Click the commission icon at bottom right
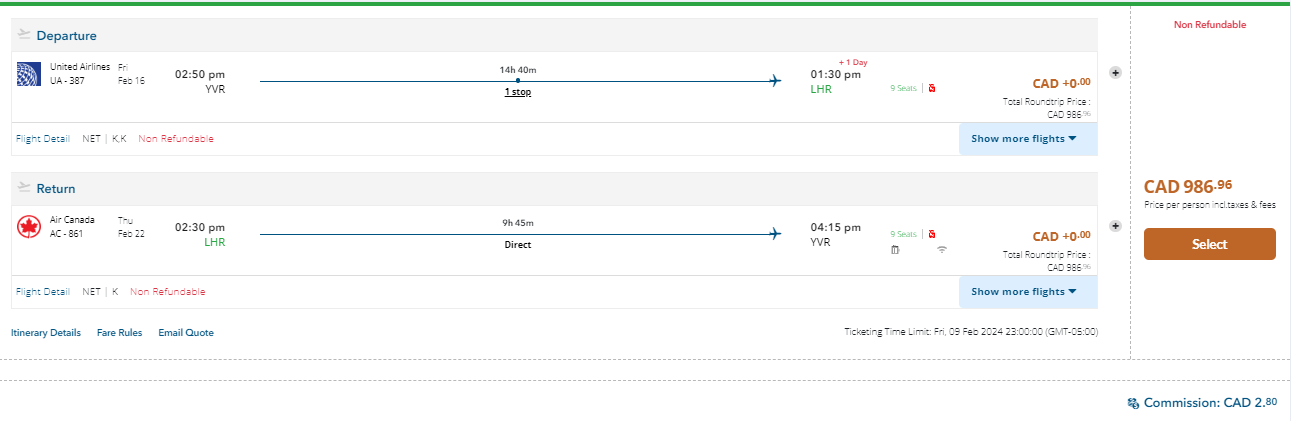 (1133, 403)
